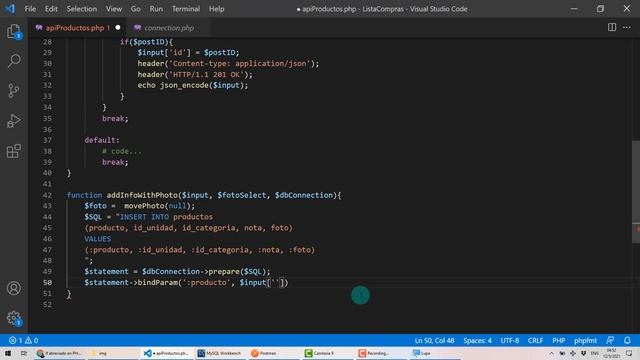
Task: Open the editor More Actions ellipsis
Action: pos(627,27)
